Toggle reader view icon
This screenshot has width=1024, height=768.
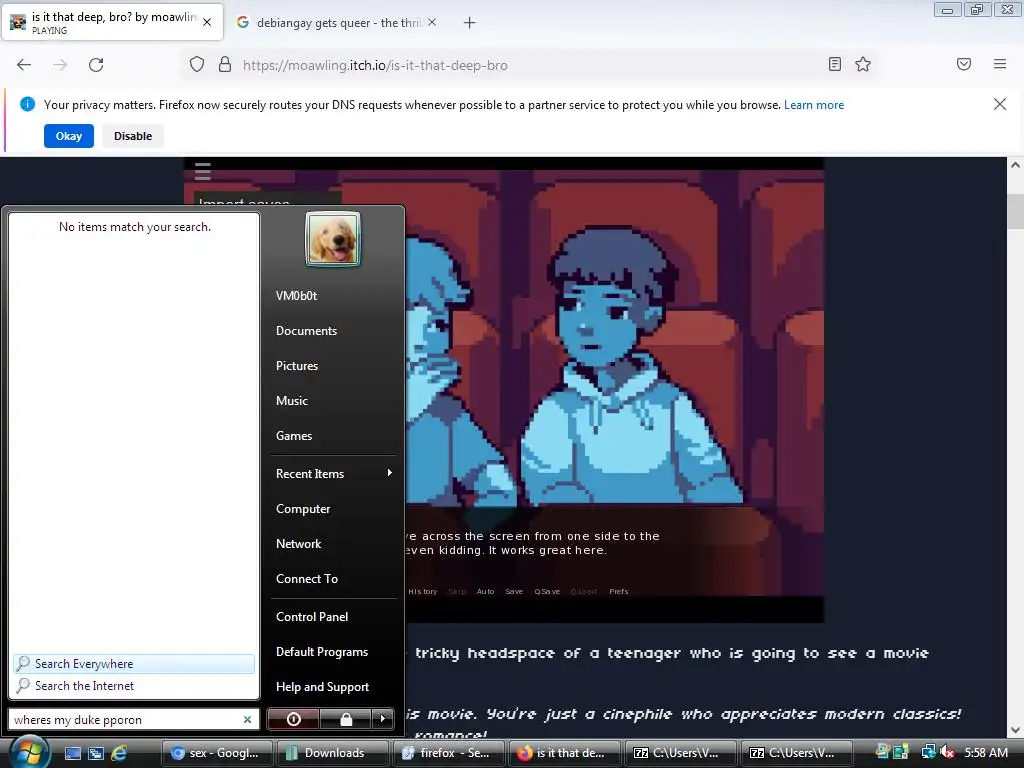[834, 64]
